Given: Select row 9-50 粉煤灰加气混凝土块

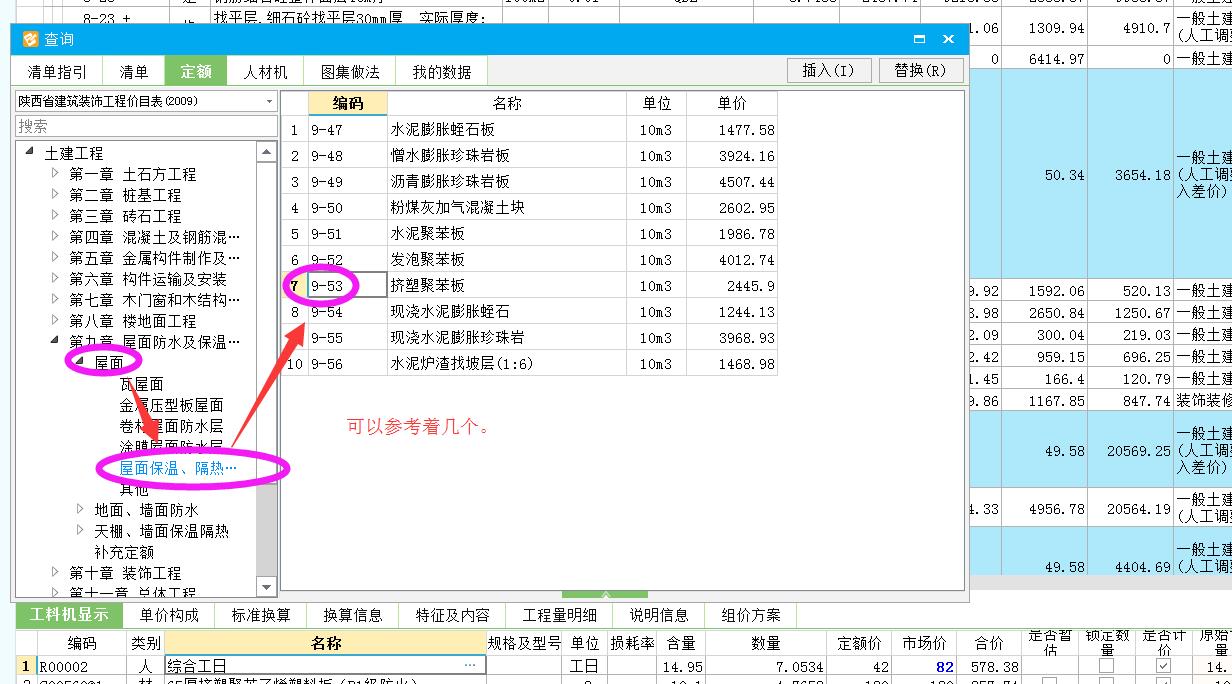Looking at the screenshot, I should [x=529, y=207].
